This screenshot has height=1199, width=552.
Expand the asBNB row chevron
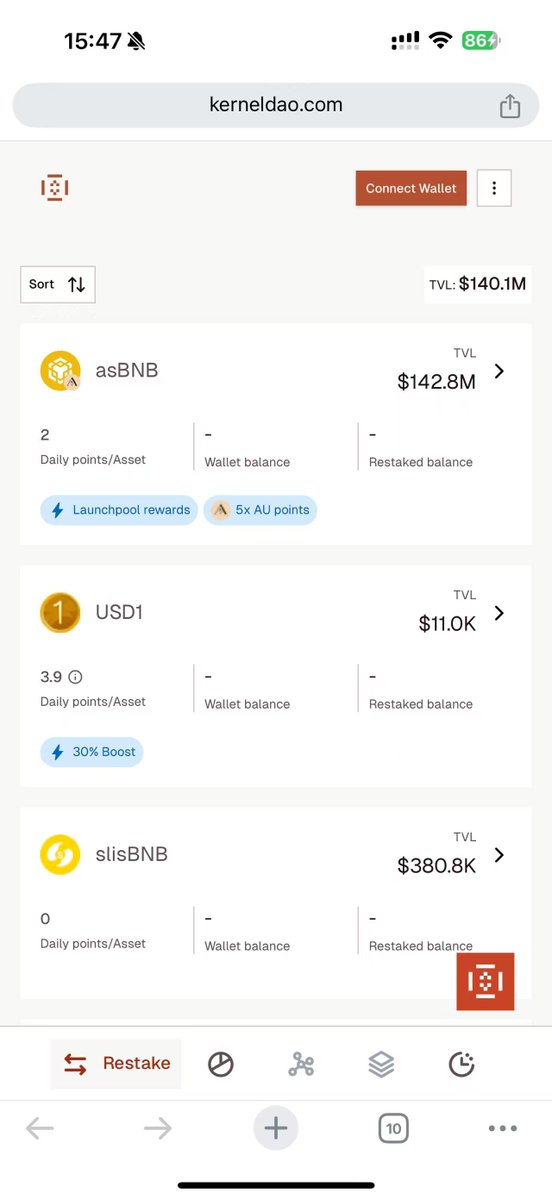tap(499, 371)
